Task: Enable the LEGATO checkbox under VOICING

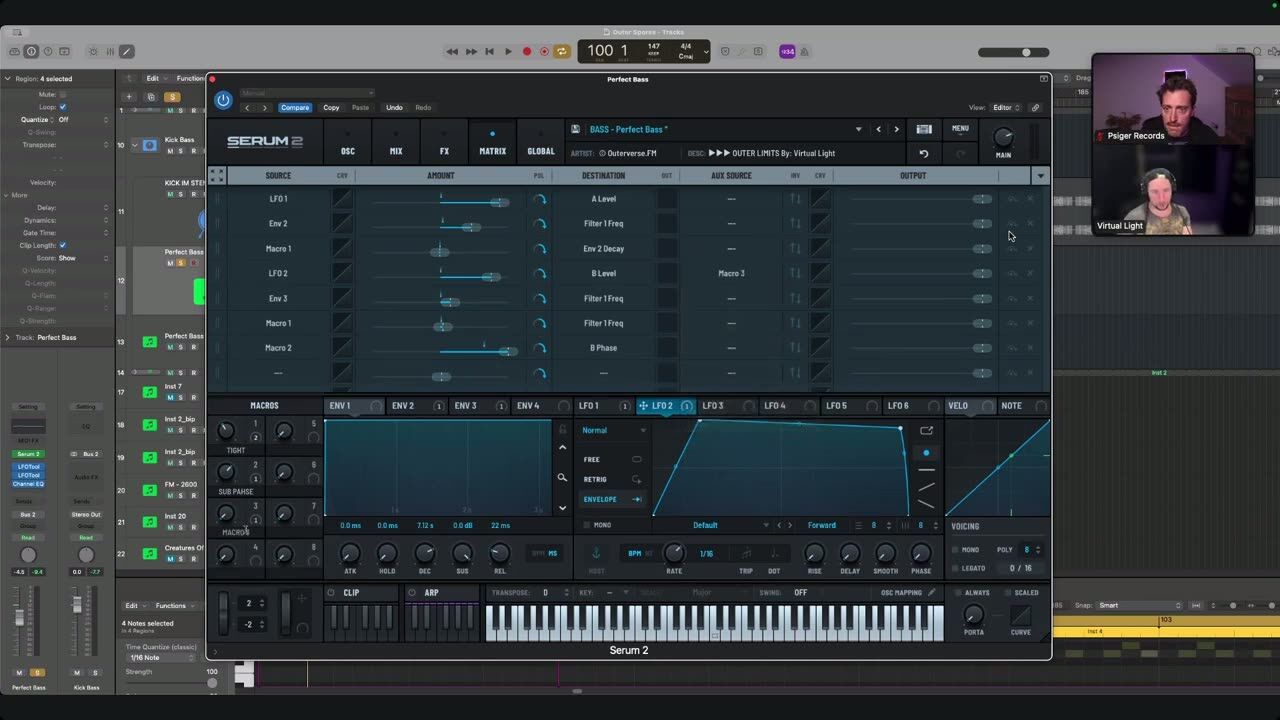Action: [955, 568]
